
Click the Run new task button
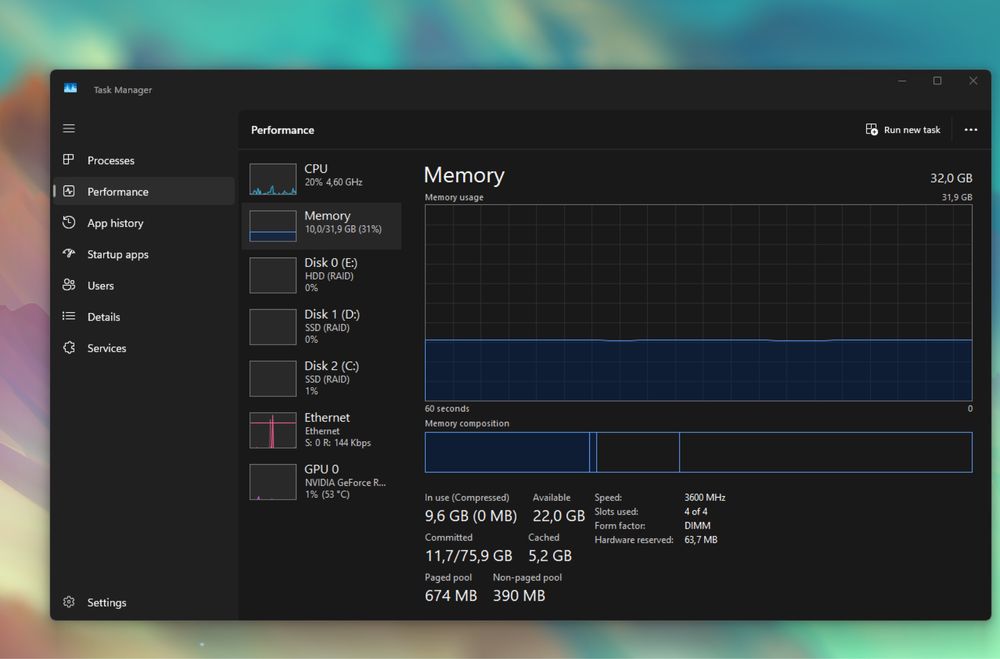pos(903,130)
